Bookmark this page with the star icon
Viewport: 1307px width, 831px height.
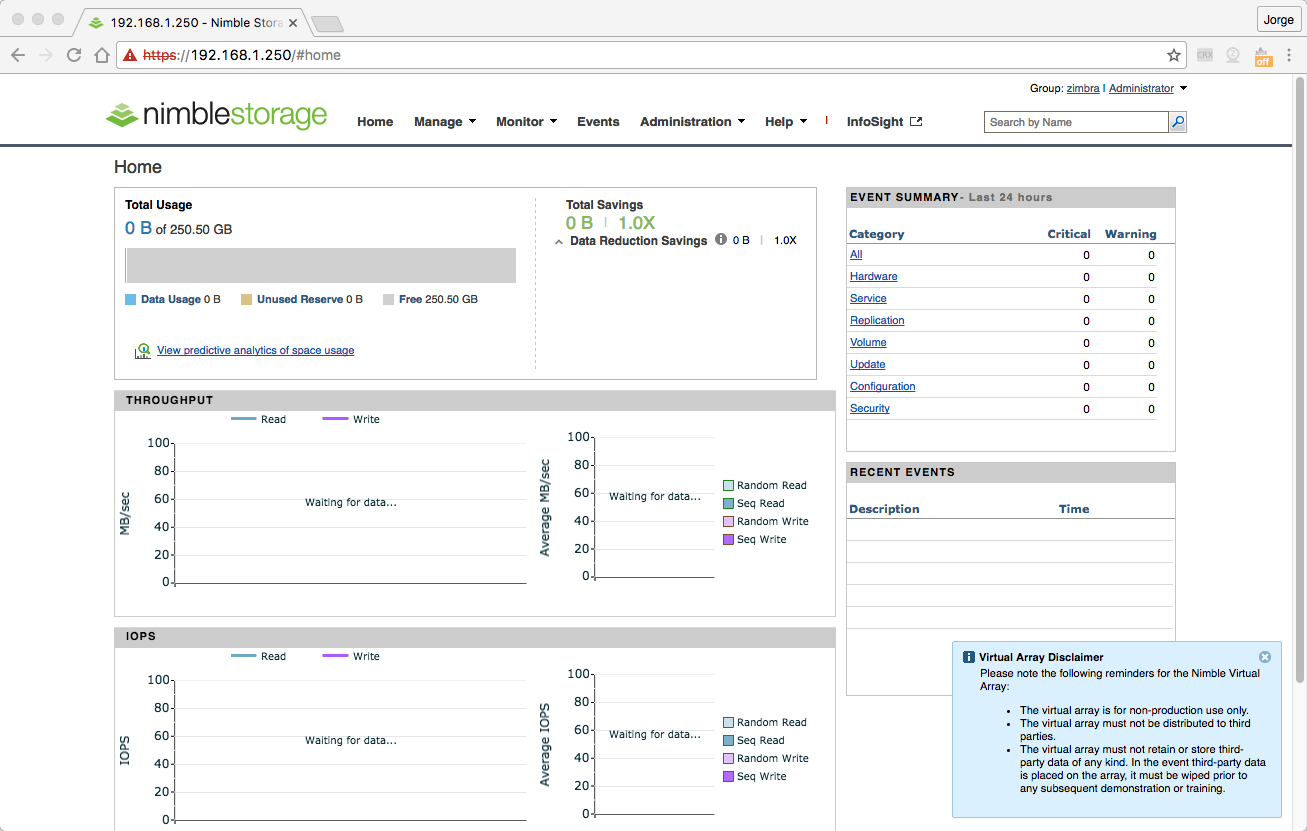tap(1174, 55)
